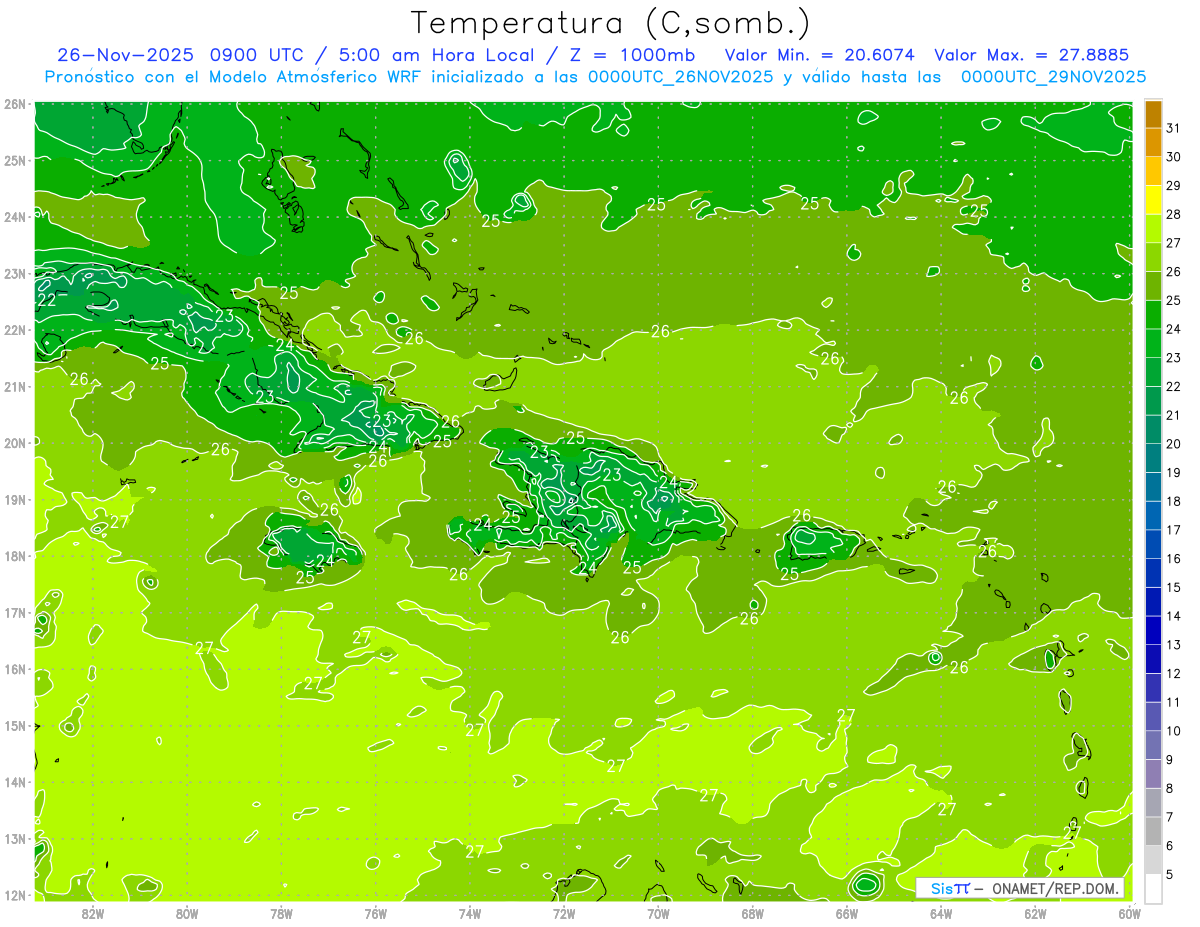Click the dark blue swatch between 13 and 14
The width and height of the screenshot is (1200, 927).
coord(1153,630)
